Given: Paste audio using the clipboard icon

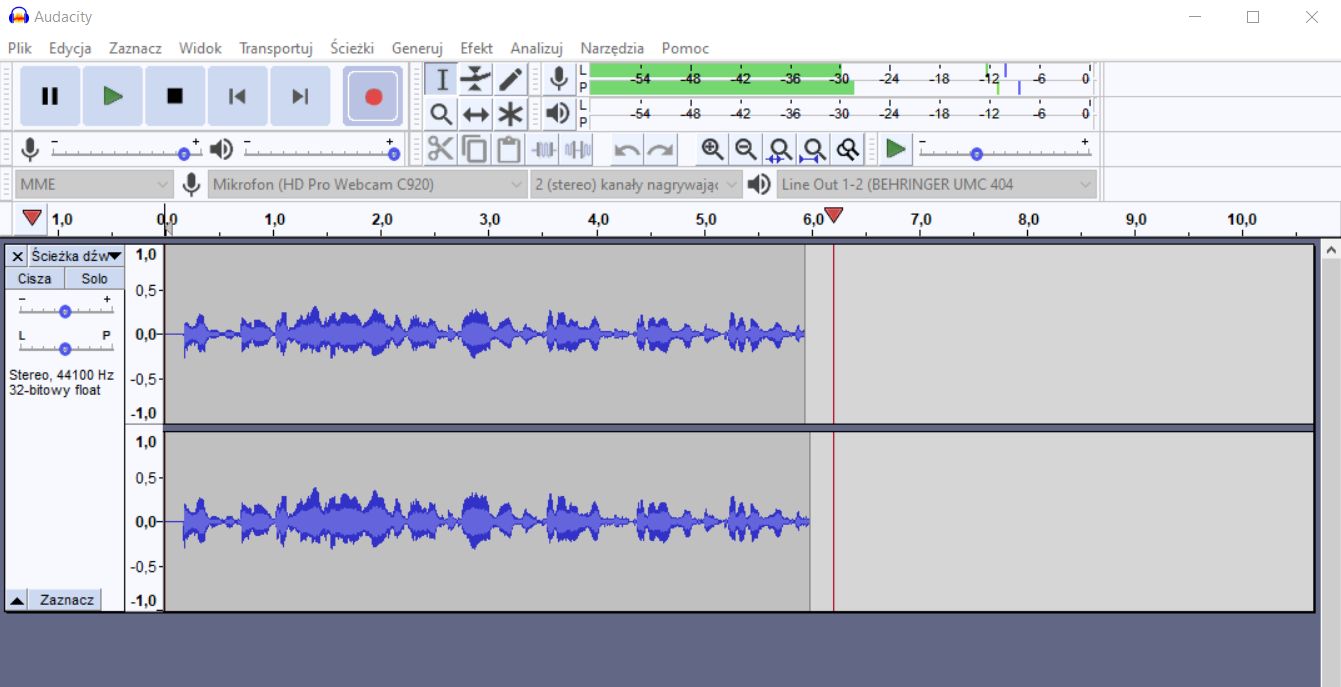Looking at the screenshot, I should click(507, 148).
